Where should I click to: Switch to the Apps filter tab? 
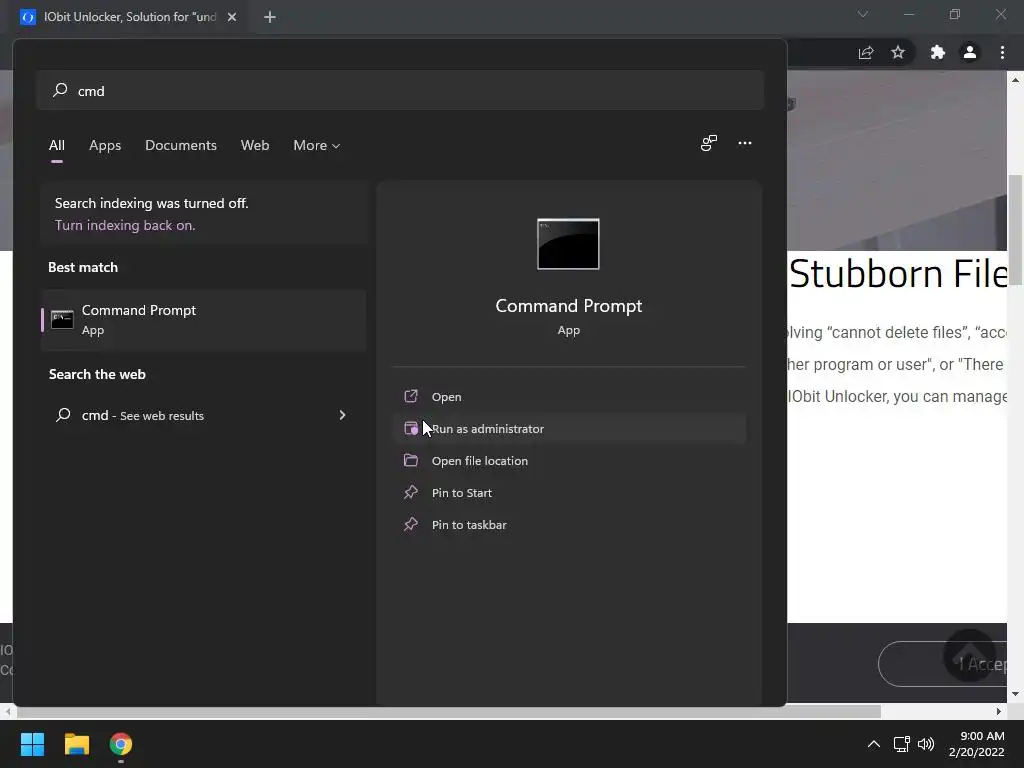(105, 146)
